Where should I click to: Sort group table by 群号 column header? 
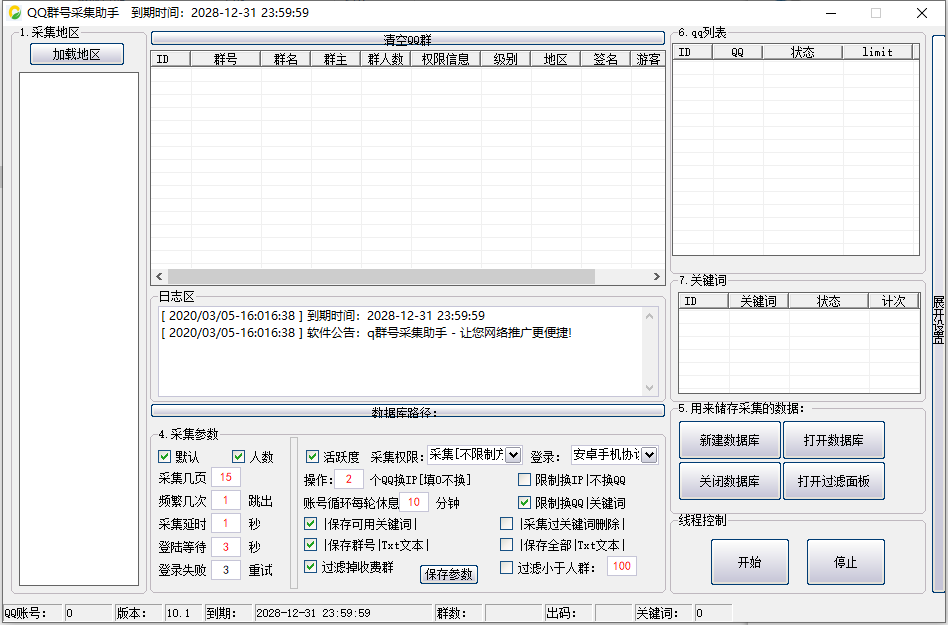[226, 59]
